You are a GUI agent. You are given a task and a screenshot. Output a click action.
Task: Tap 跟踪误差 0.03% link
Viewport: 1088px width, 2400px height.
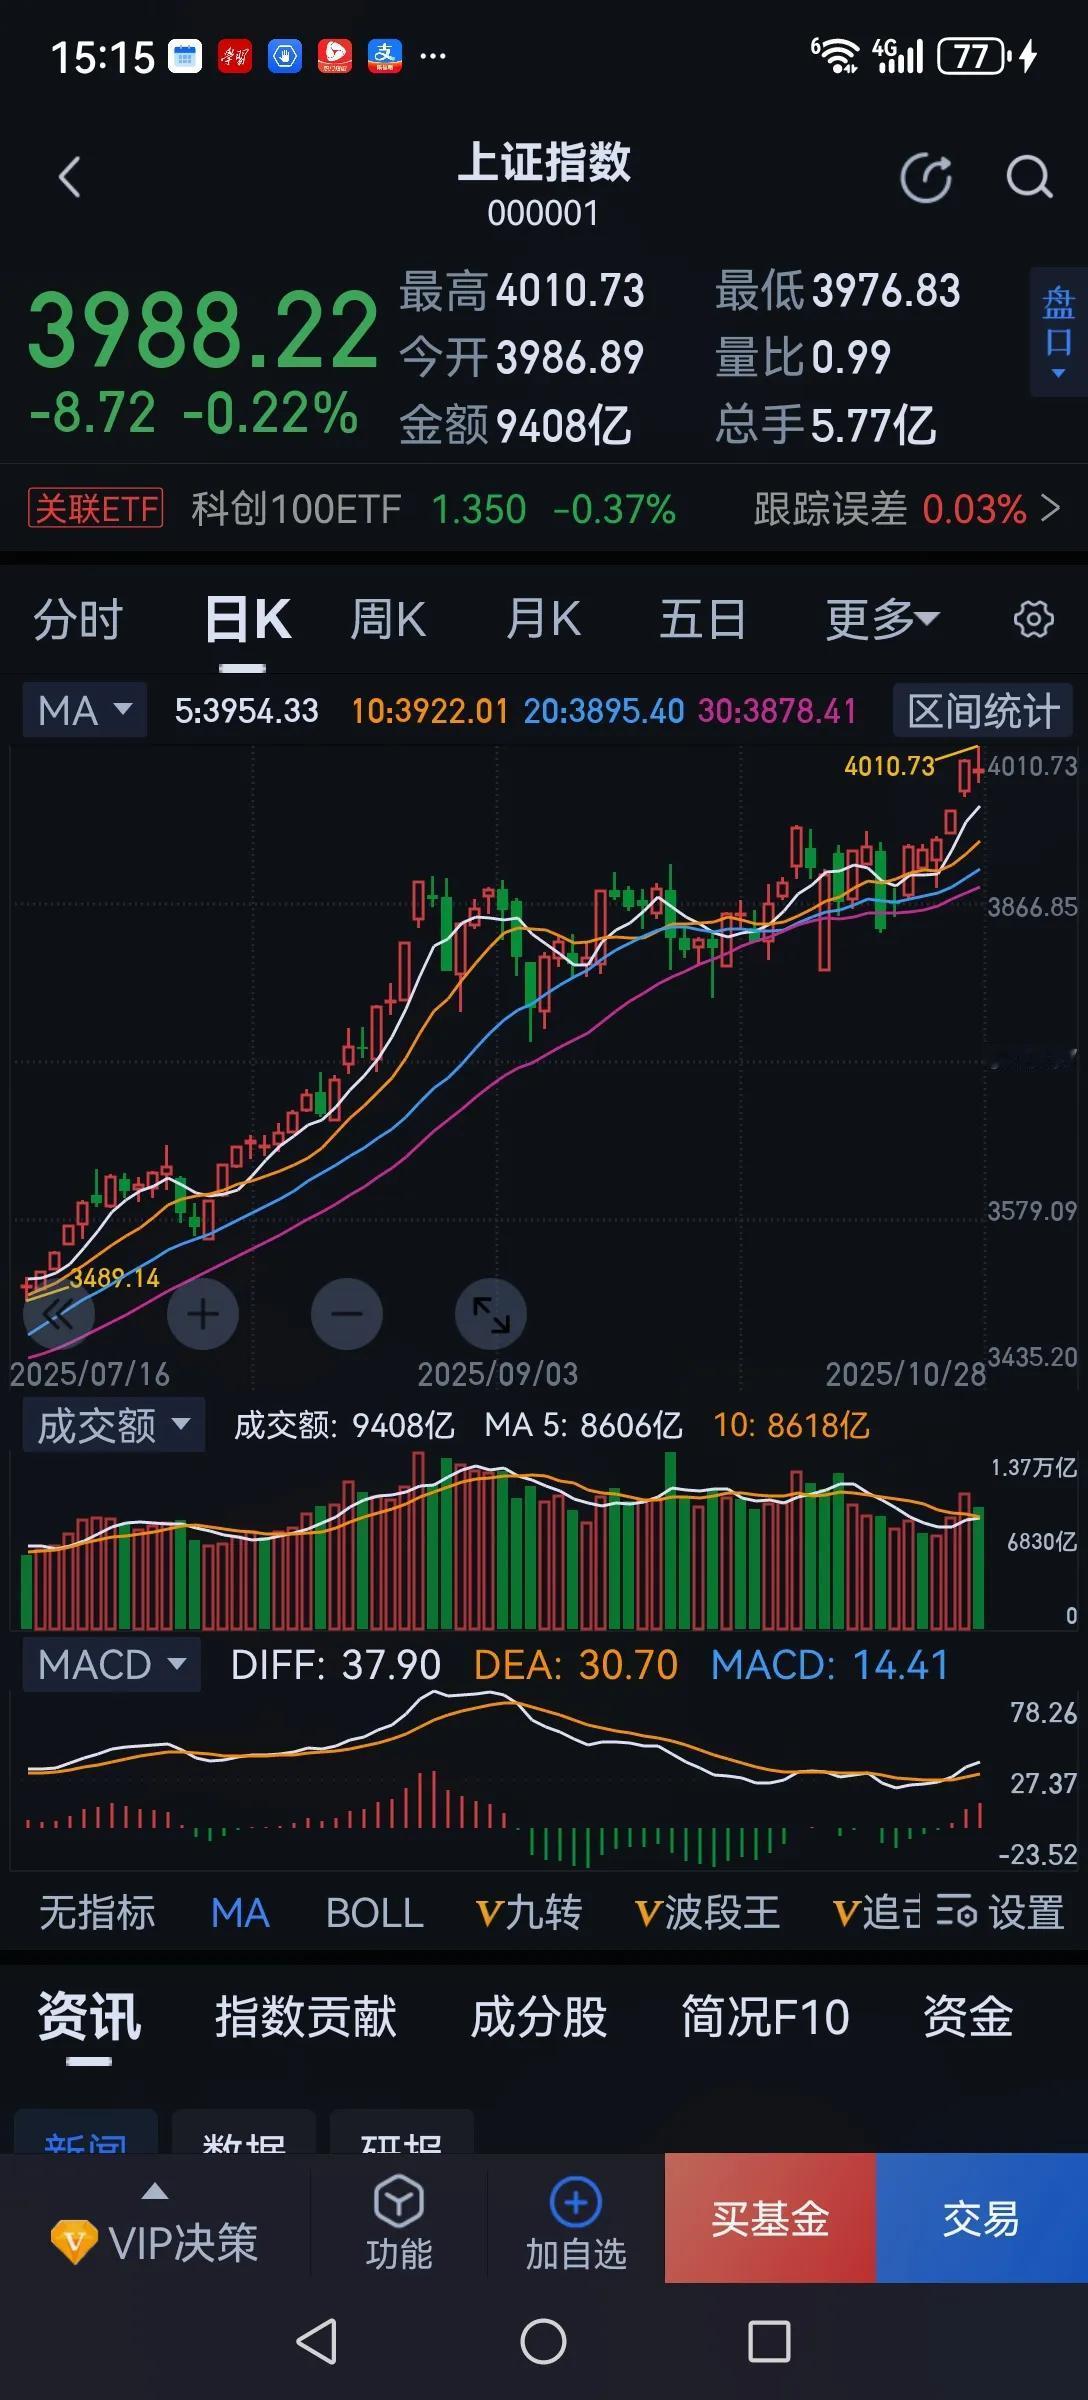pos(890,508)
